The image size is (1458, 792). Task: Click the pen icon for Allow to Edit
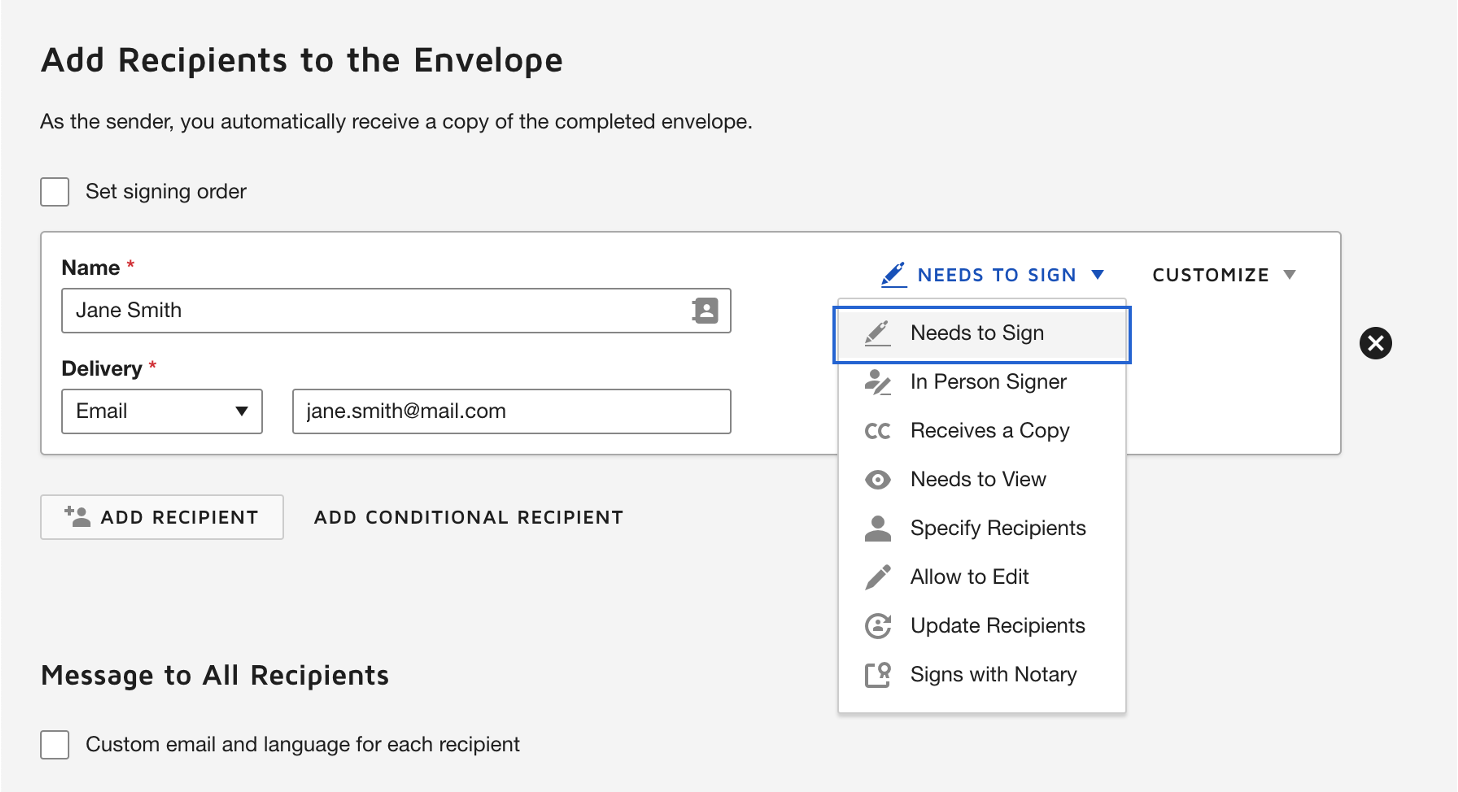click(x=877, y=577)
